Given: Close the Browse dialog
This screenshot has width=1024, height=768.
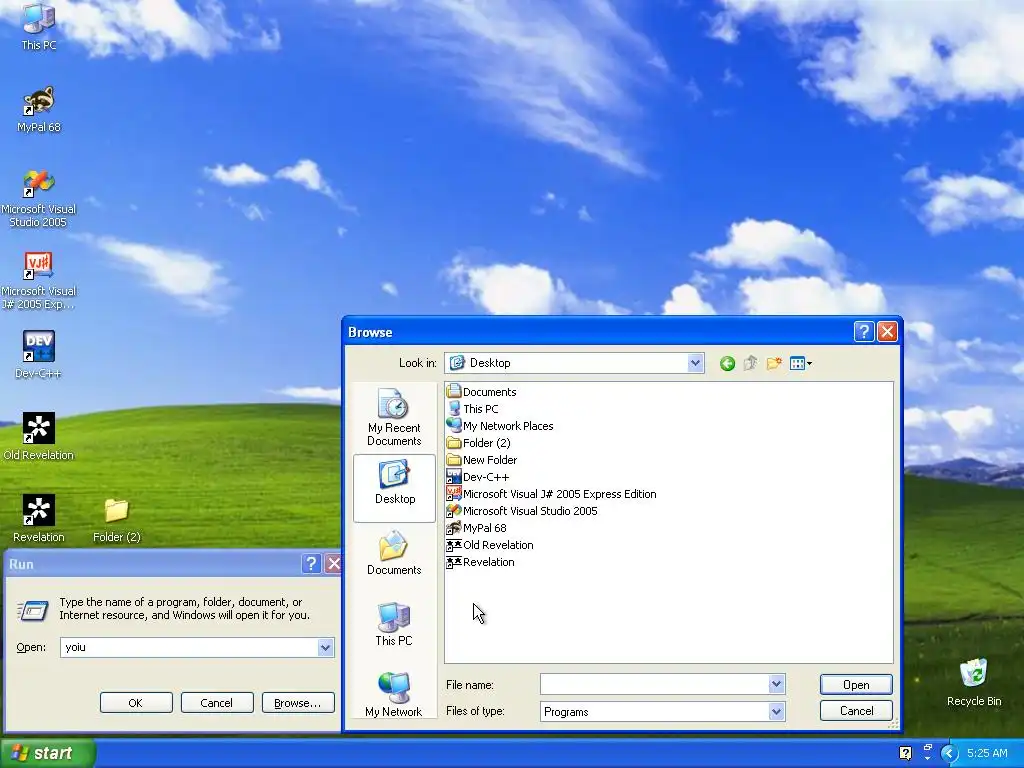Looking at the screenshot, I should [887, 332].
